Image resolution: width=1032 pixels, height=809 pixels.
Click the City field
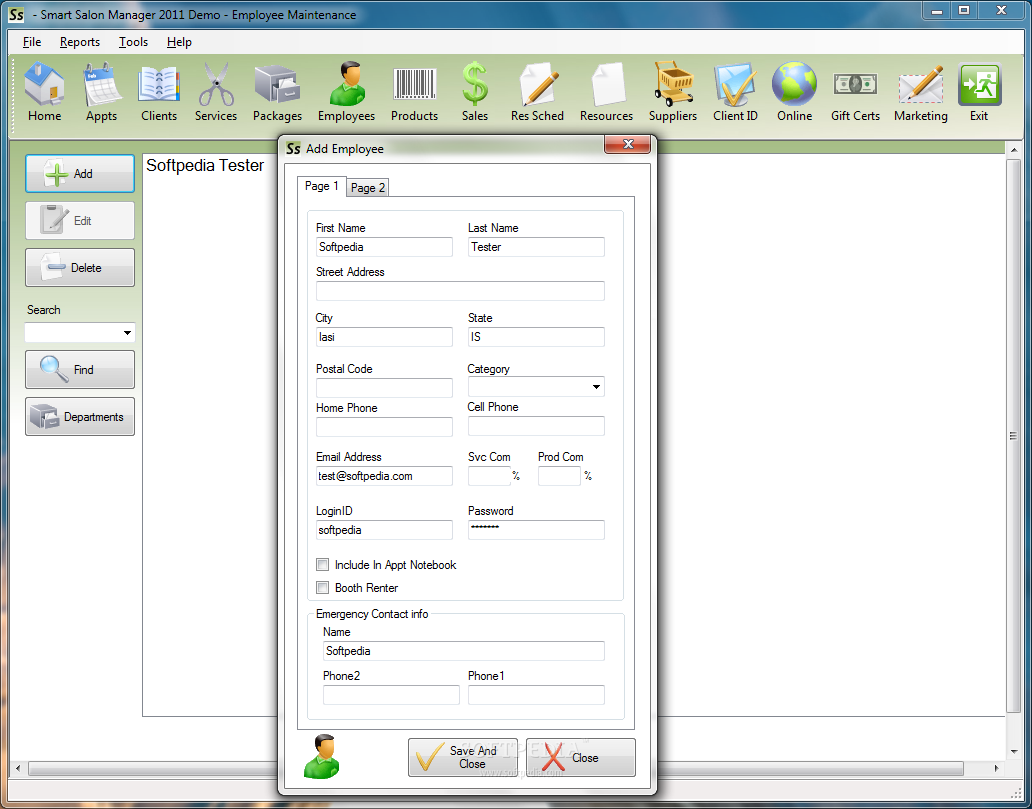[x=384, y=337]
